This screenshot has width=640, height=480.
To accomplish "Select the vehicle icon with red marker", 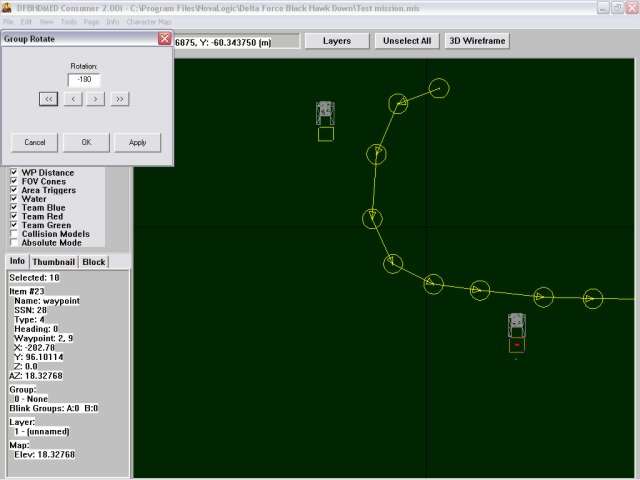I will tap(516, 325).
